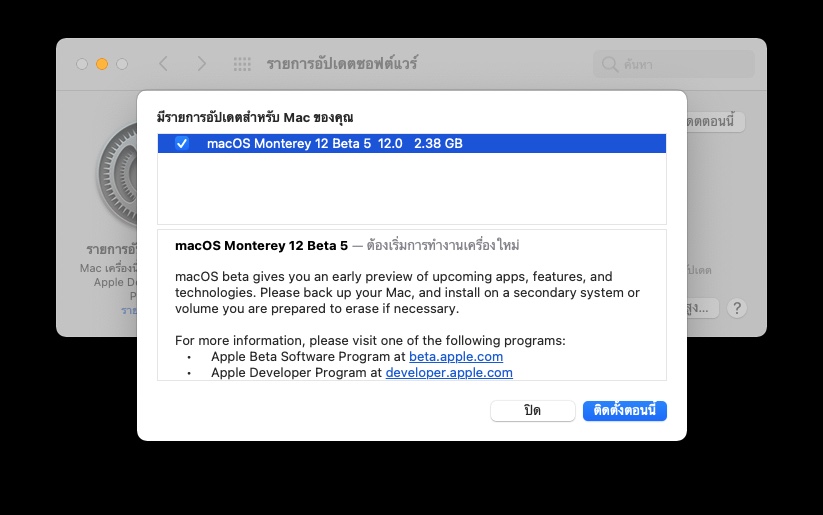Close the window with red button

coord(82,64)
